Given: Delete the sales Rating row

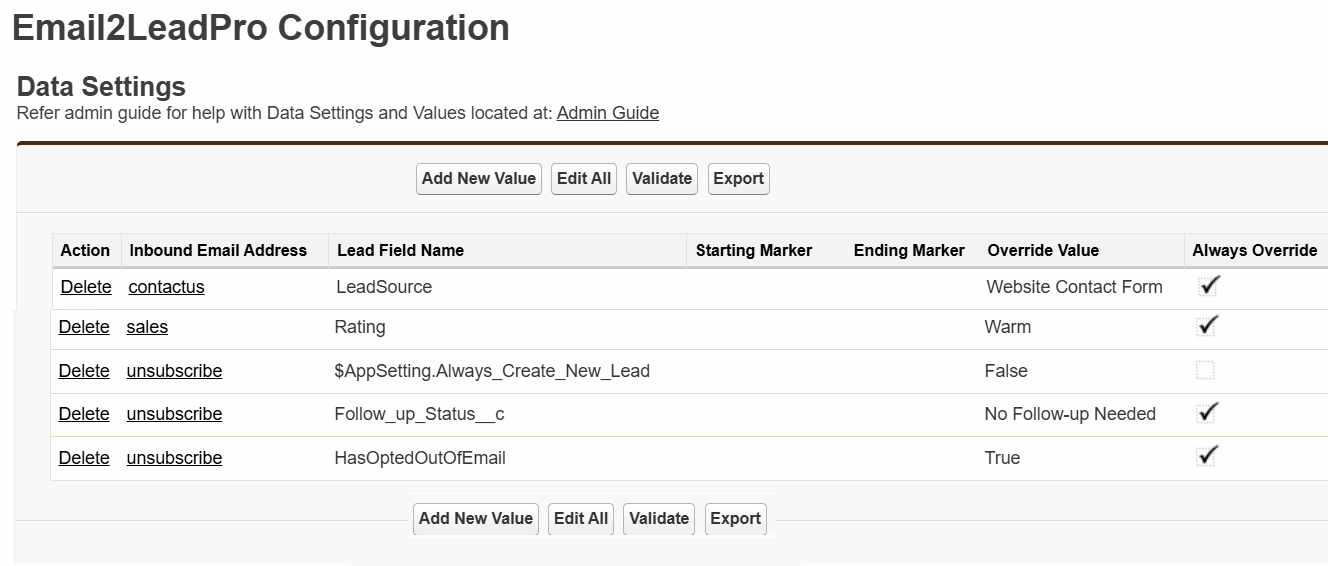Looking at the screenshot, I should [84, 327].
